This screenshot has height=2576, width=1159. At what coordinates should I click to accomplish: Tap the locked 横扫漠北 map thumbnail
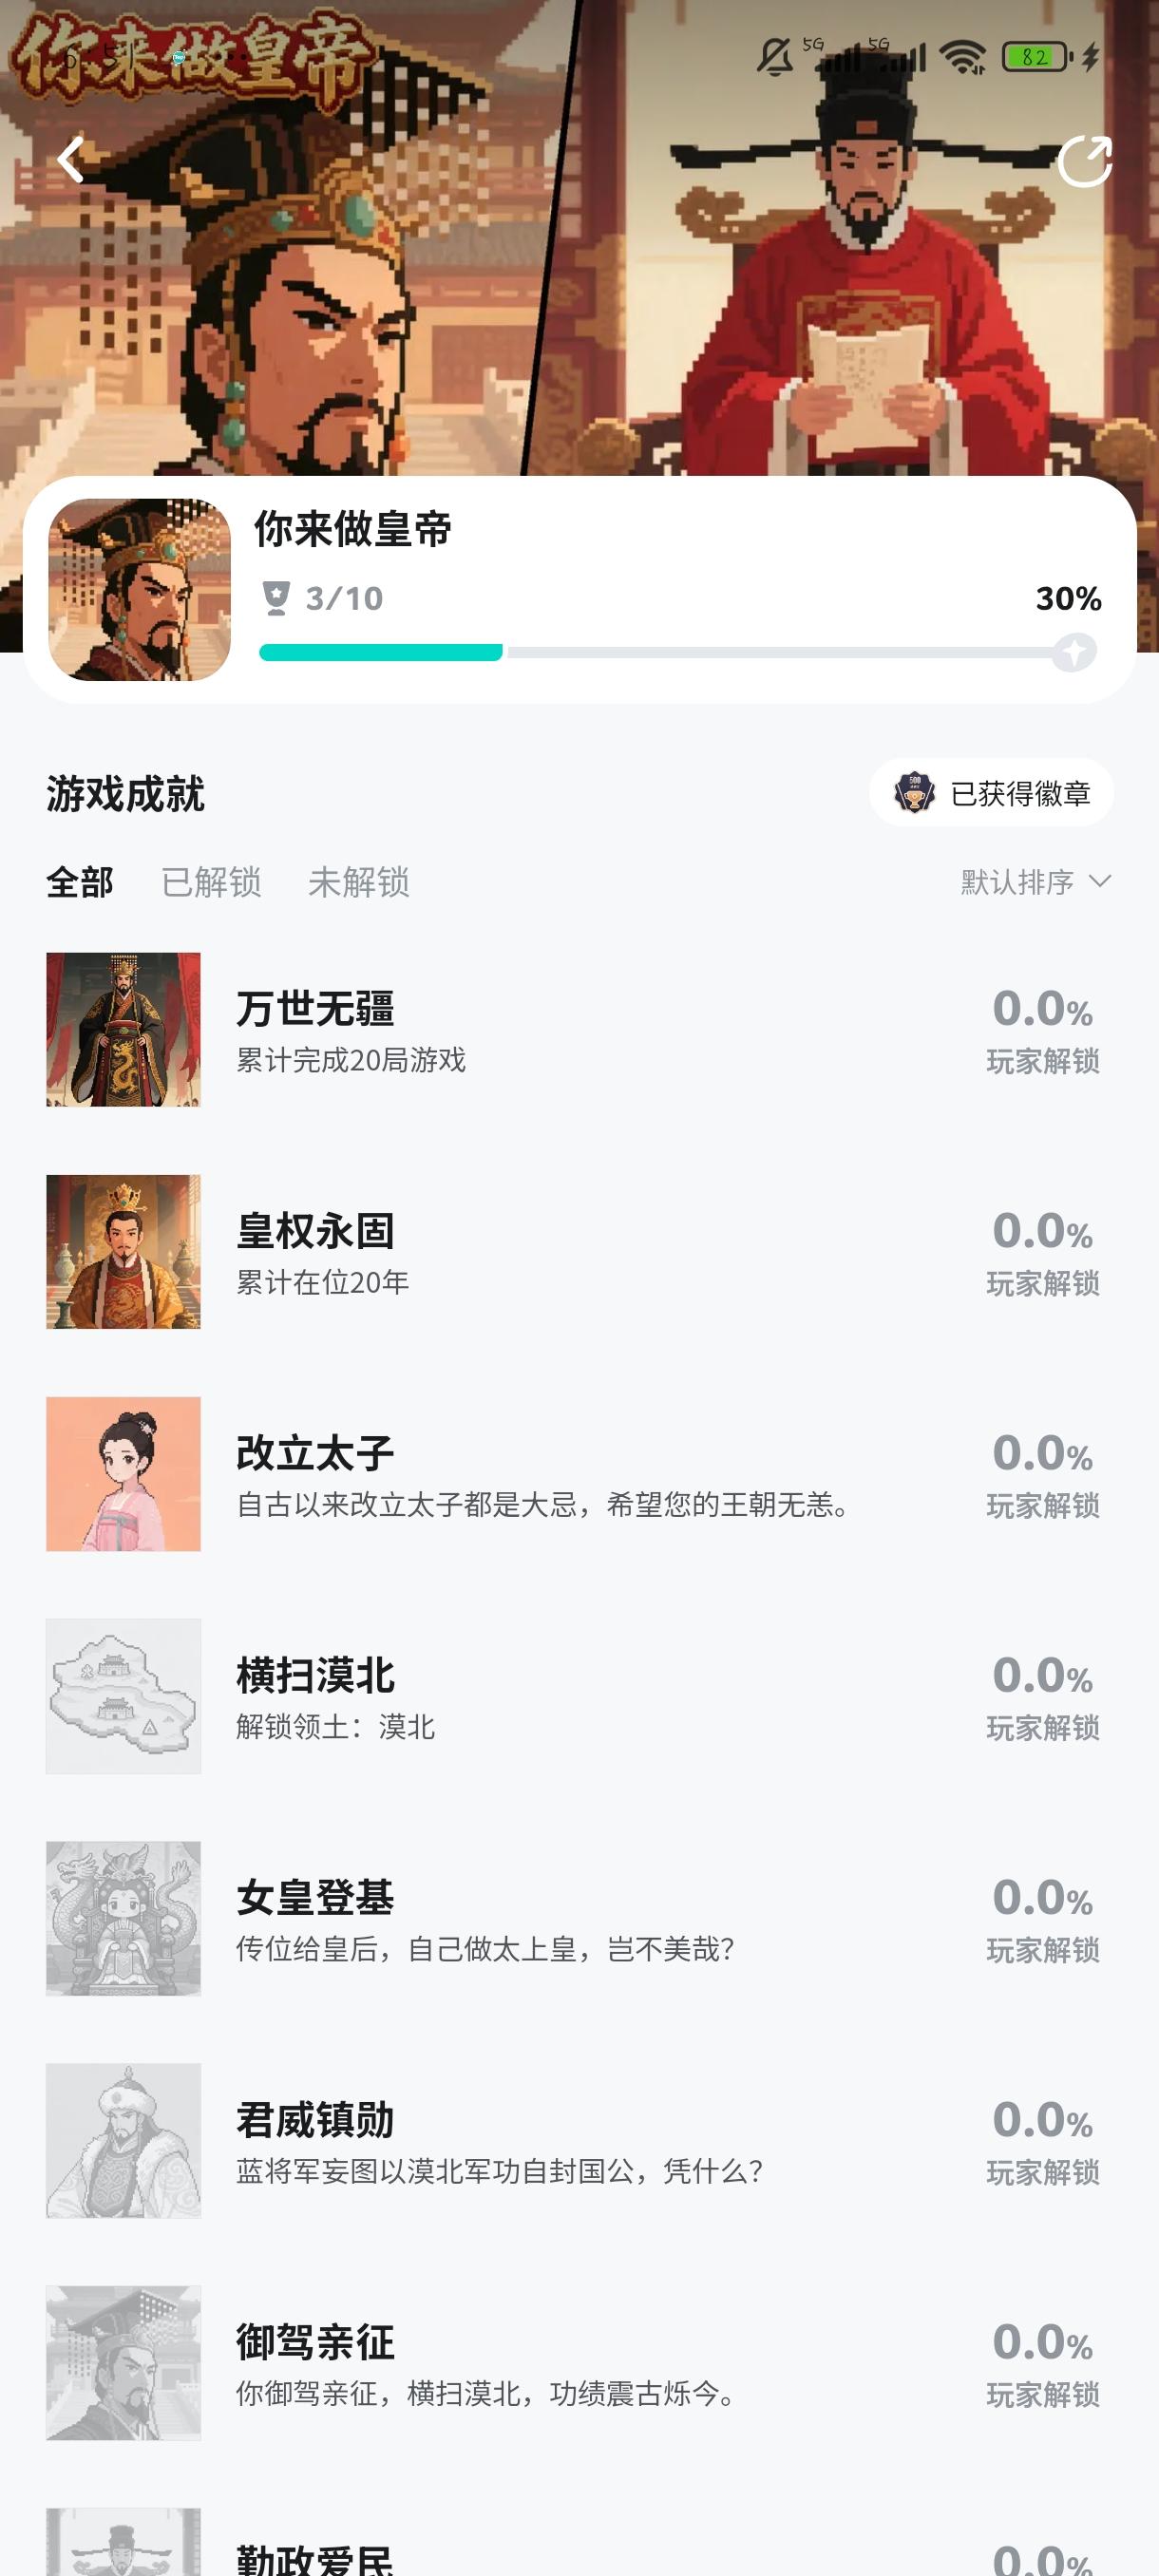click(x=123, y=1696)
